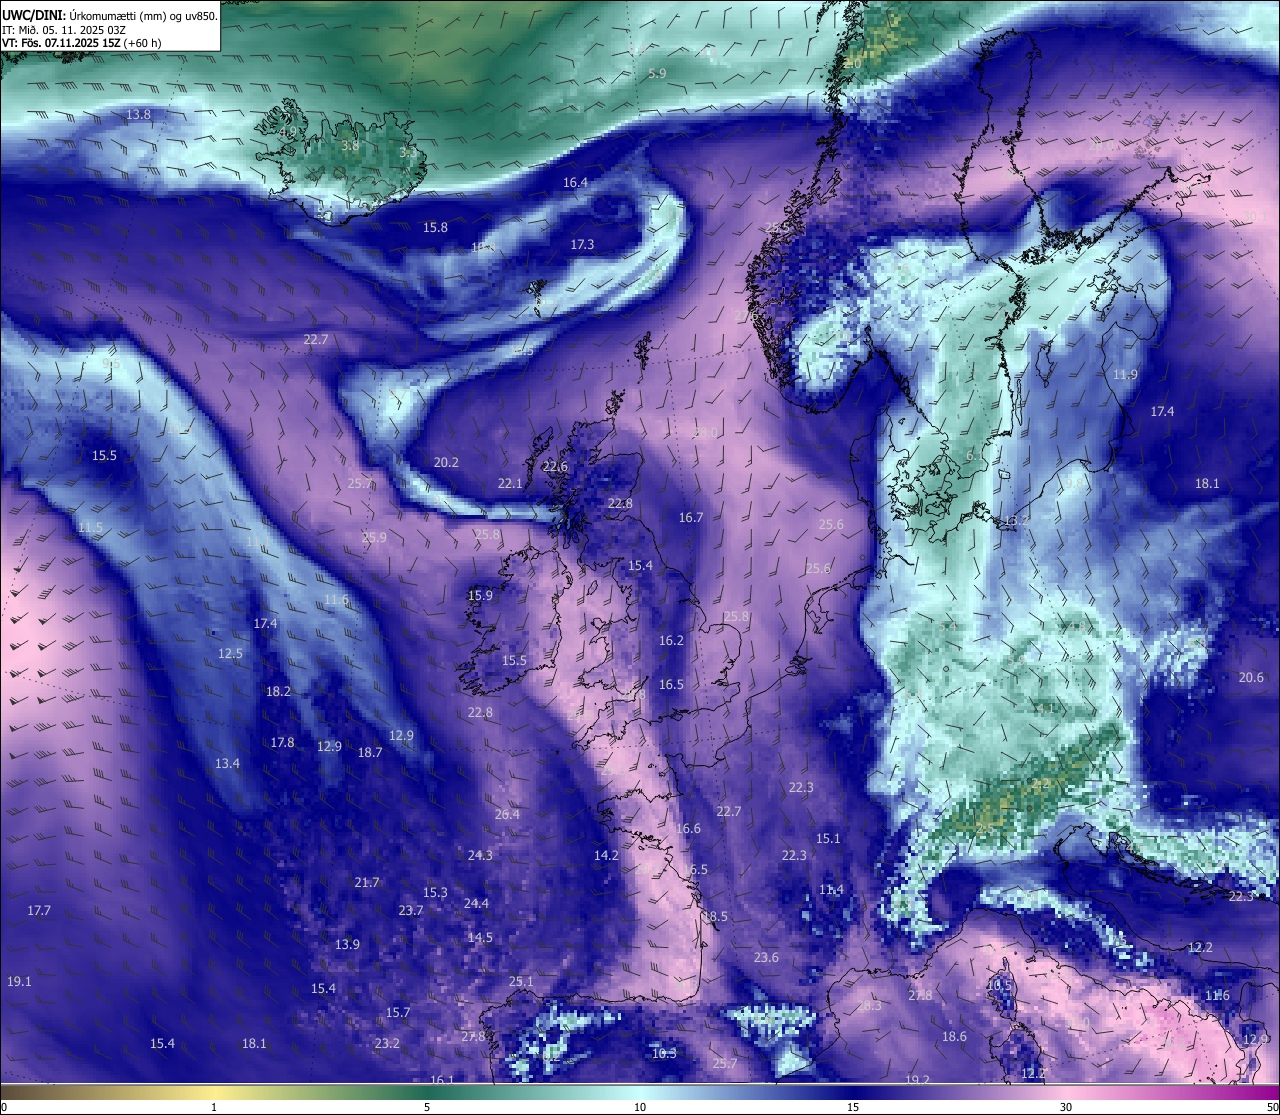Click the 19.2 value label at bottom edge
This screenshot has height=1115, width=1280.
point(917,1080)
